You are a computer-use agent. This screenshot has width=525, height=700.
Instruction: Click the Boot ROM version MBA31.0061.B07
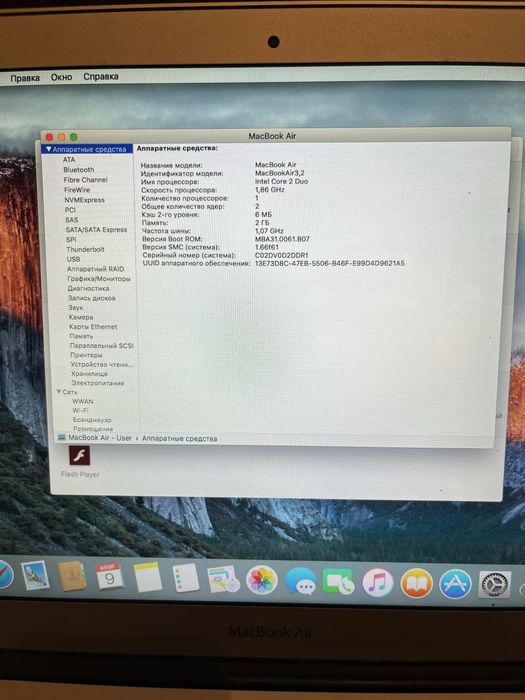282,239
